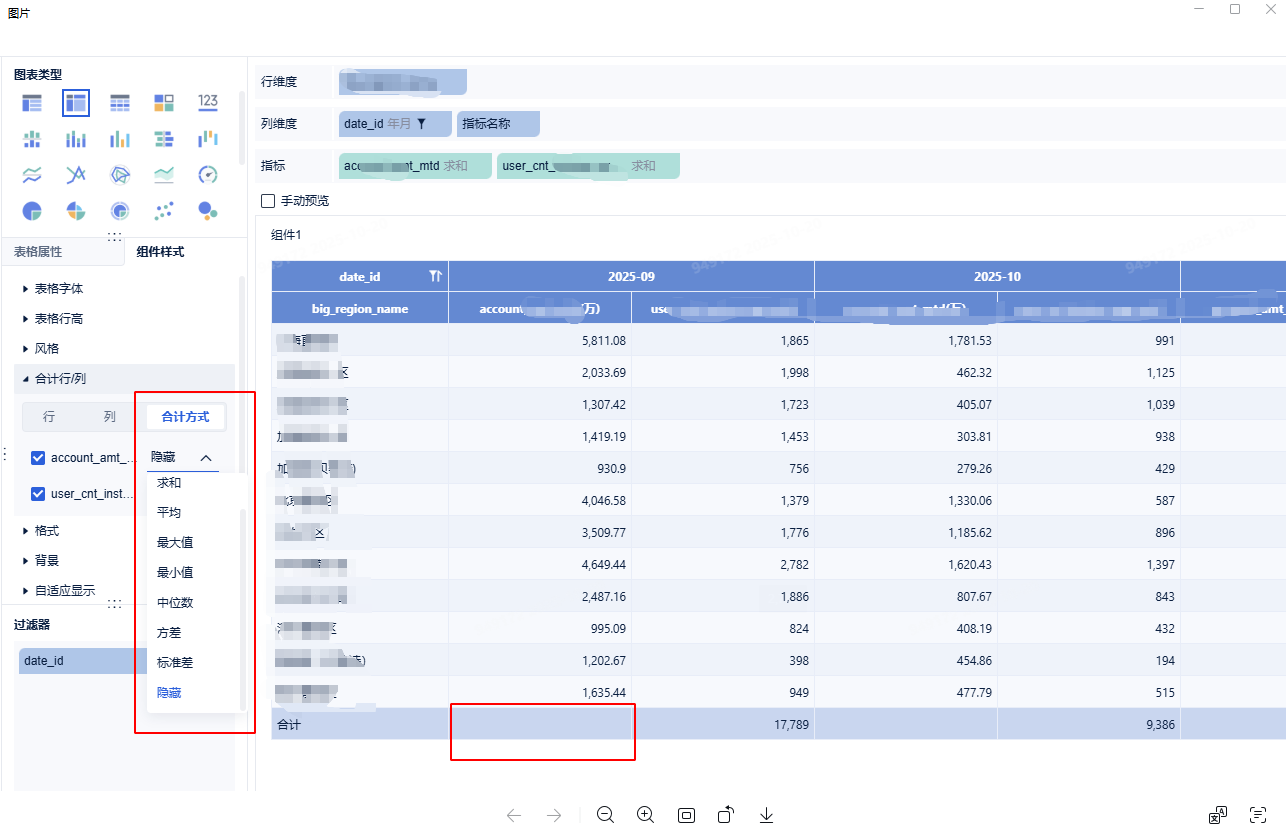The image size is (1286, 832).
Task: Click the 指标名称 column dimension pill
Action: 498,124
